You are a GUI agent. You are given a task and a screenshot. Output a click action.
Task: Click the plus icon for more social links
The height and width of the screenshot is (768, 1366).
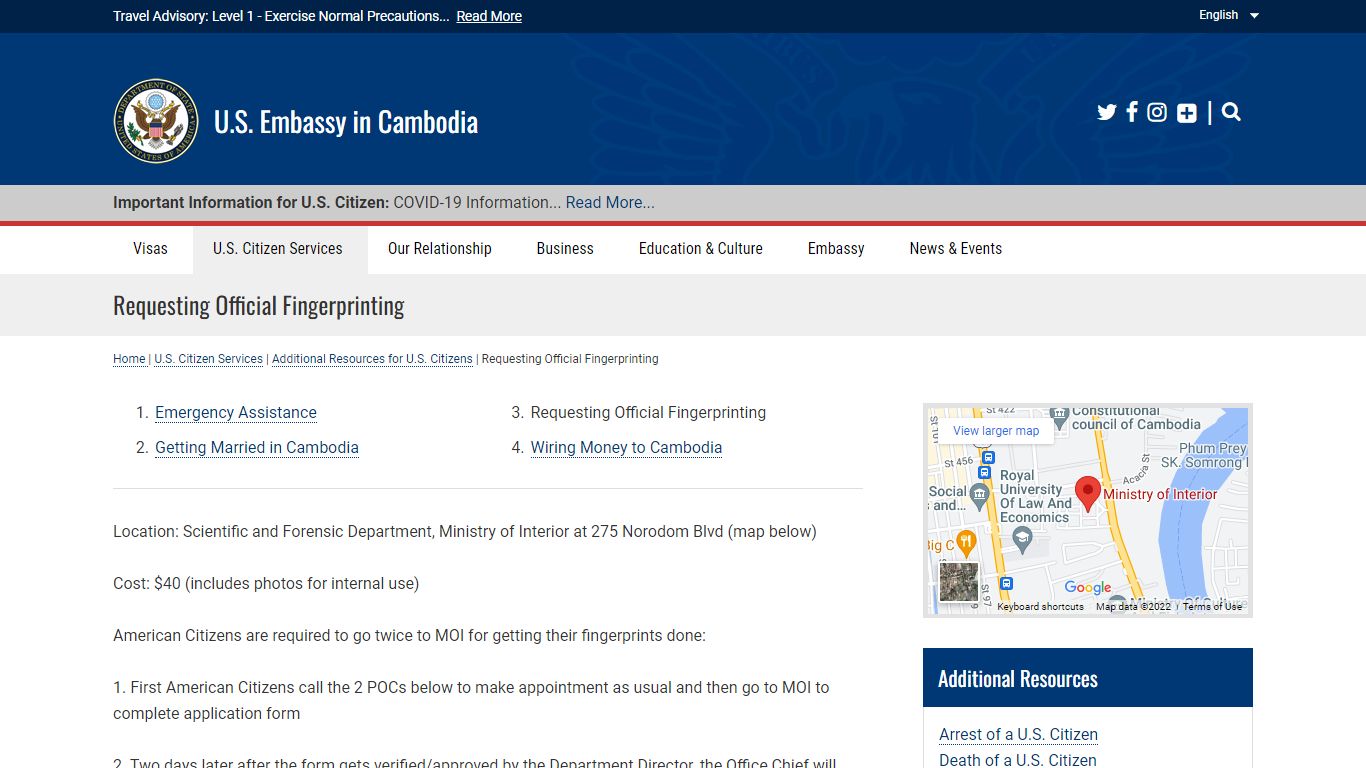(x=1187, y=113)
